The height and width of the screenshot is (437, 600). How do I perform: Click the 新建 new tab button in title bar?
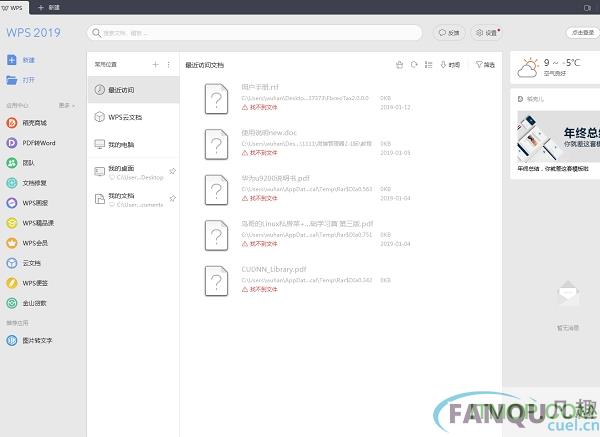tap(49, 7)
